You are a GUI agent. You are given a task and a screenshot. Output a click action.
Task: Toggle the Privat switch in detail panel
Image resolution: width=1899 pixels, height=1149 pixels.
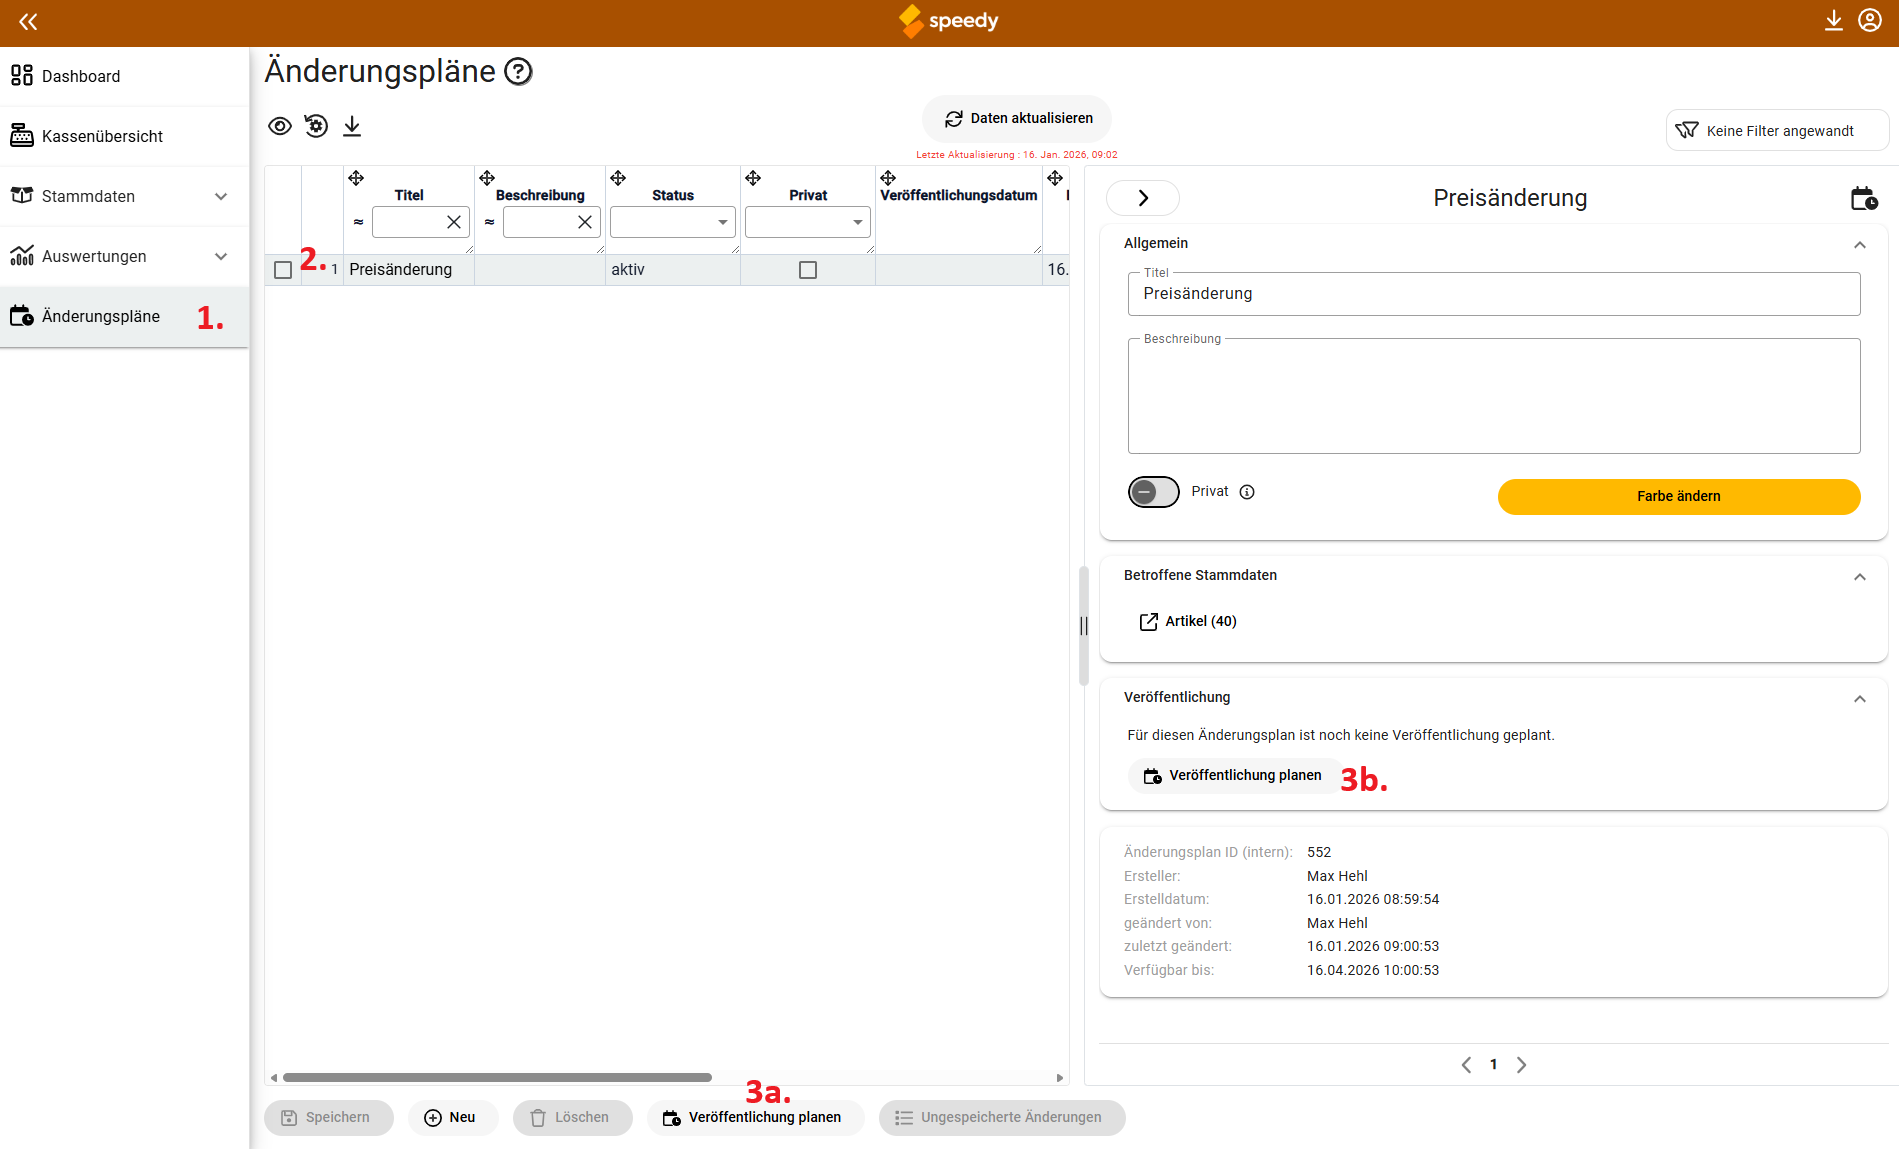(1154, 492)
